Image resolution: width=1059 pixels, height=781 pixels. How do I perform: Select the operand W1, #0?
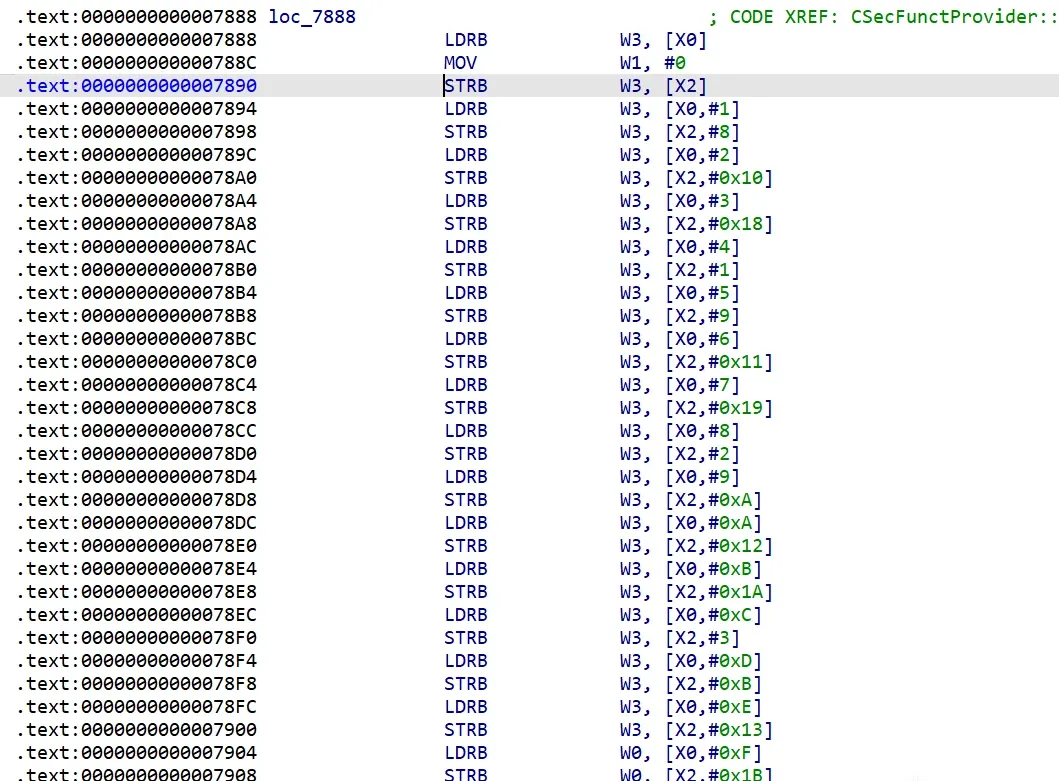click(653, 63)
